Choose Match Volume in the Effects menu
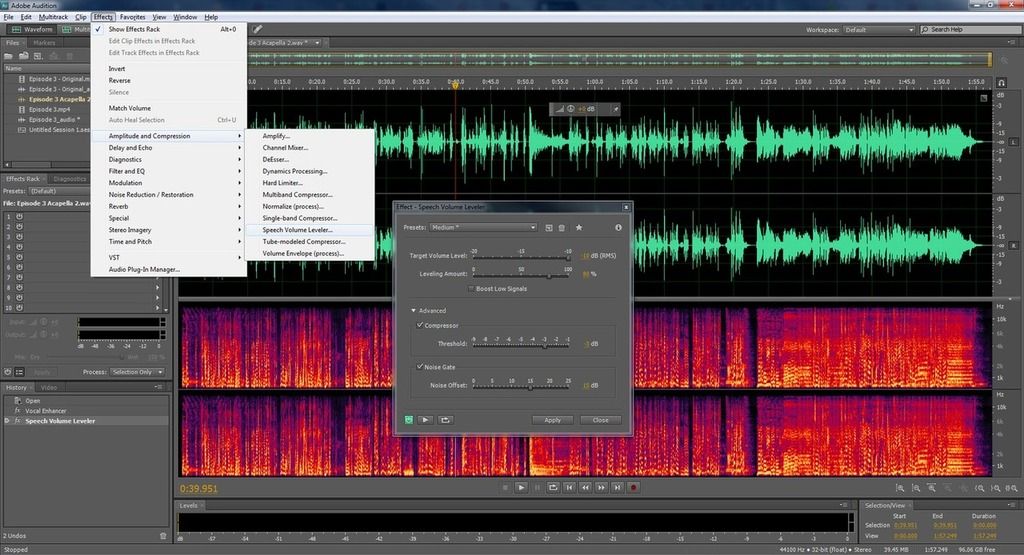 (168, 108)
